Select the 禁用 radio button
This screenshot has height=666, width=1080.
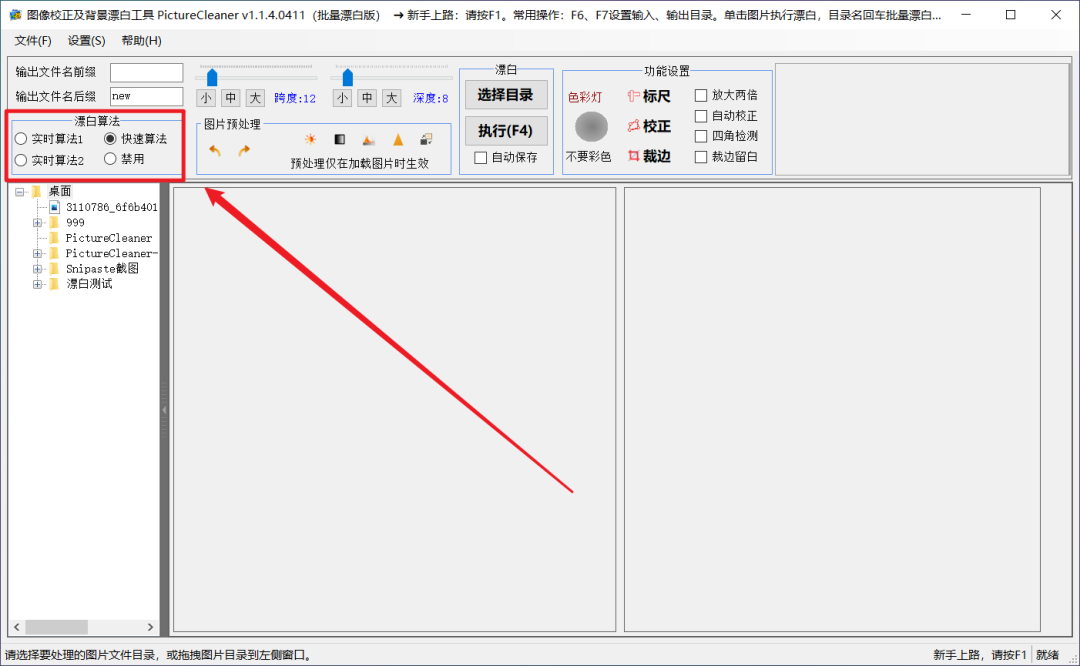tap(110, 159)
